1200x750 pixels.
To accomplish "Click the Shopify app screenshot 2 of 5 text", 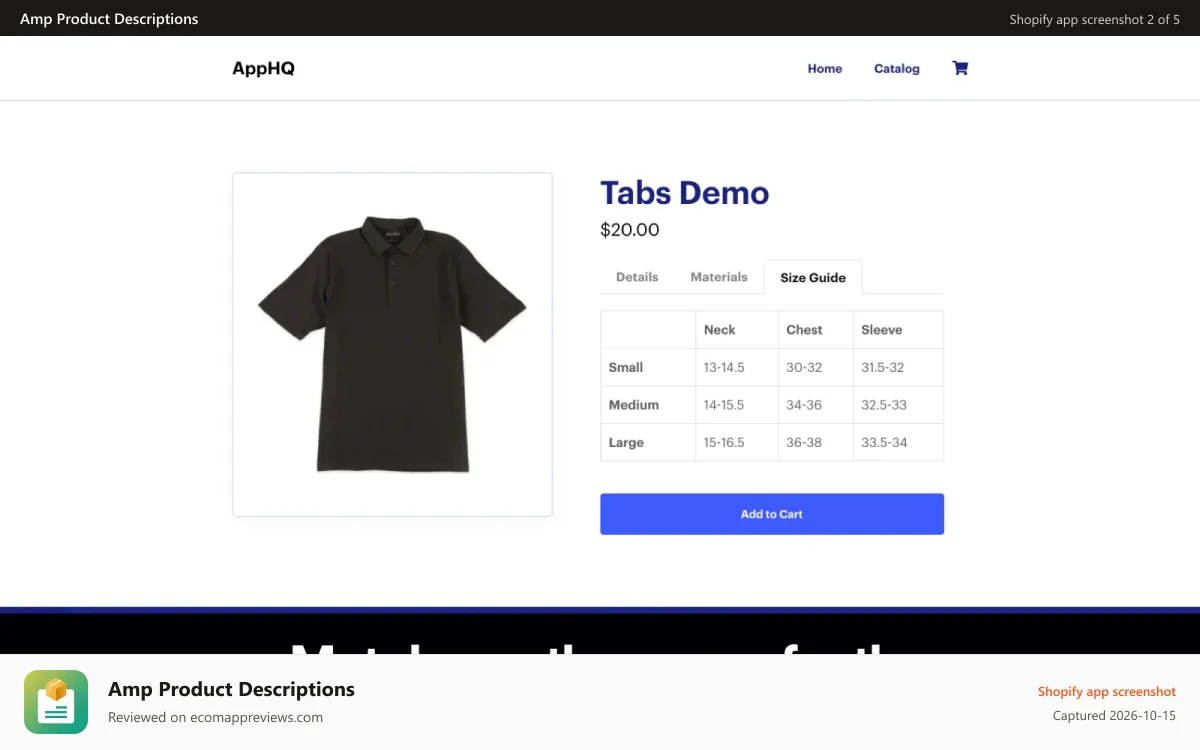I will 1094,19.
